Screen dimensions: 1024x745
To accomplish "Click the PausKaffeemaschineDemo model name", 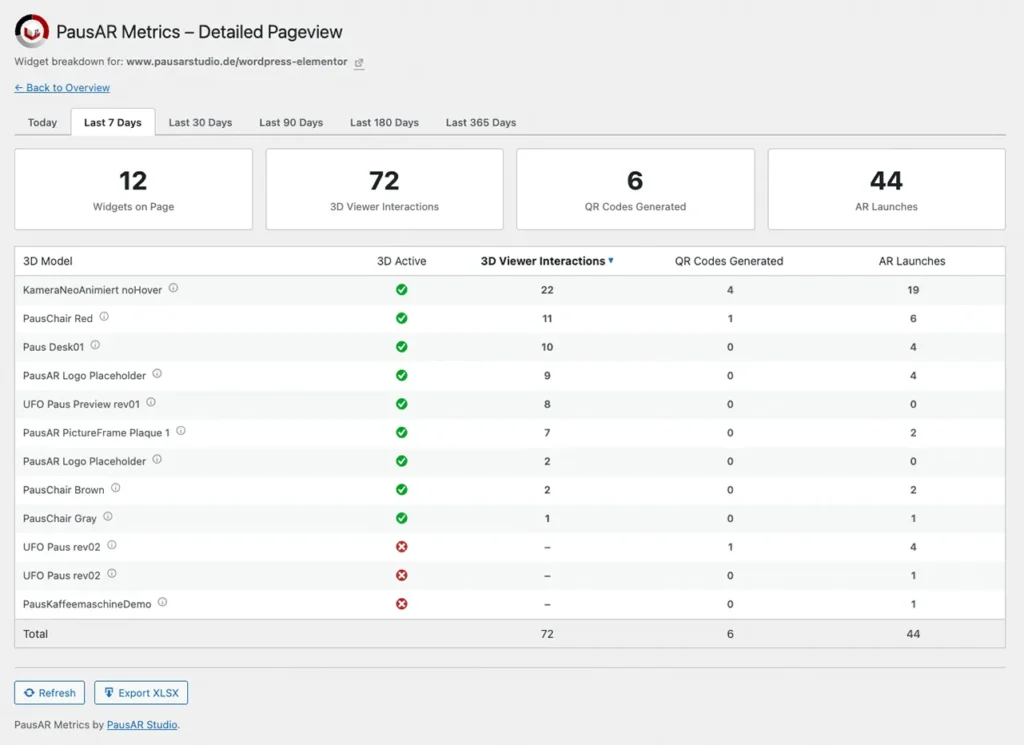I will point(87,604).
